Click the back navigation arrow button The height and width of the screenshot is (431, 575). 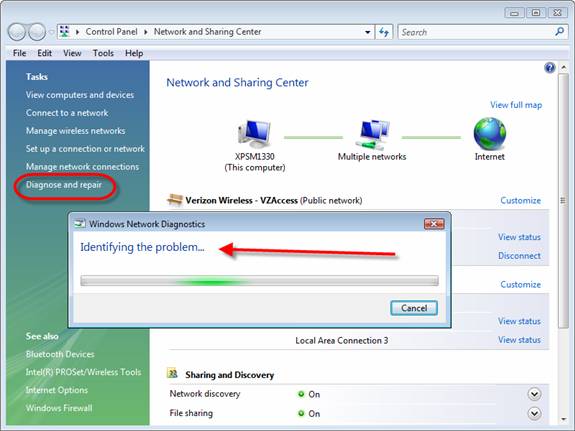17,32
